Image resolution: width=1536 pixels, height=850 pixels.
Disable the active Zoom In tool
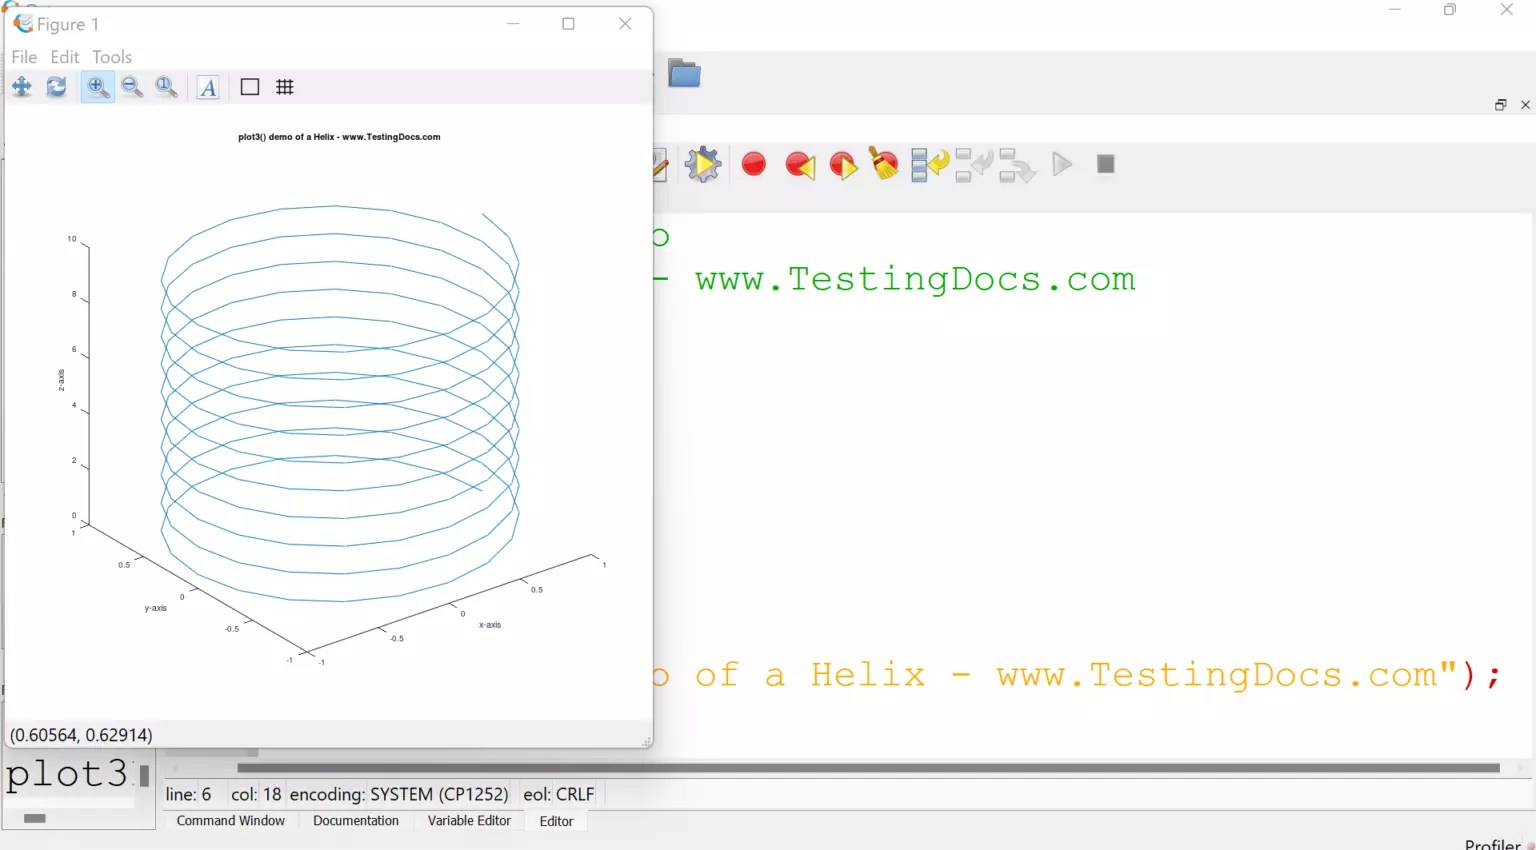pyautogui.click(x=97, y=87)
